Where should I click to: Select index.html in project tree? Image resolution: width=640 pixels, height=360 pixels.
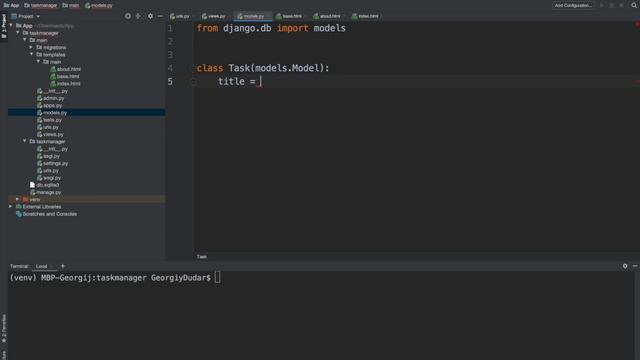coord(69,84)
